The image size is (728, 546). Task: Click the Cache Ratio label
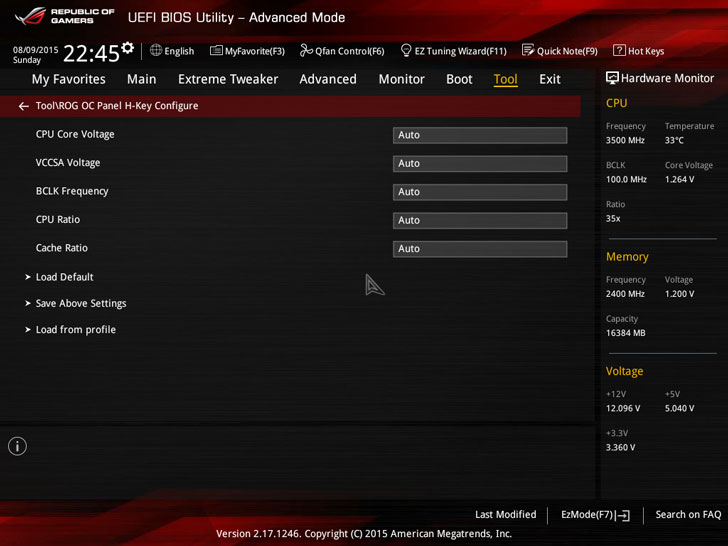pos(62,248)
